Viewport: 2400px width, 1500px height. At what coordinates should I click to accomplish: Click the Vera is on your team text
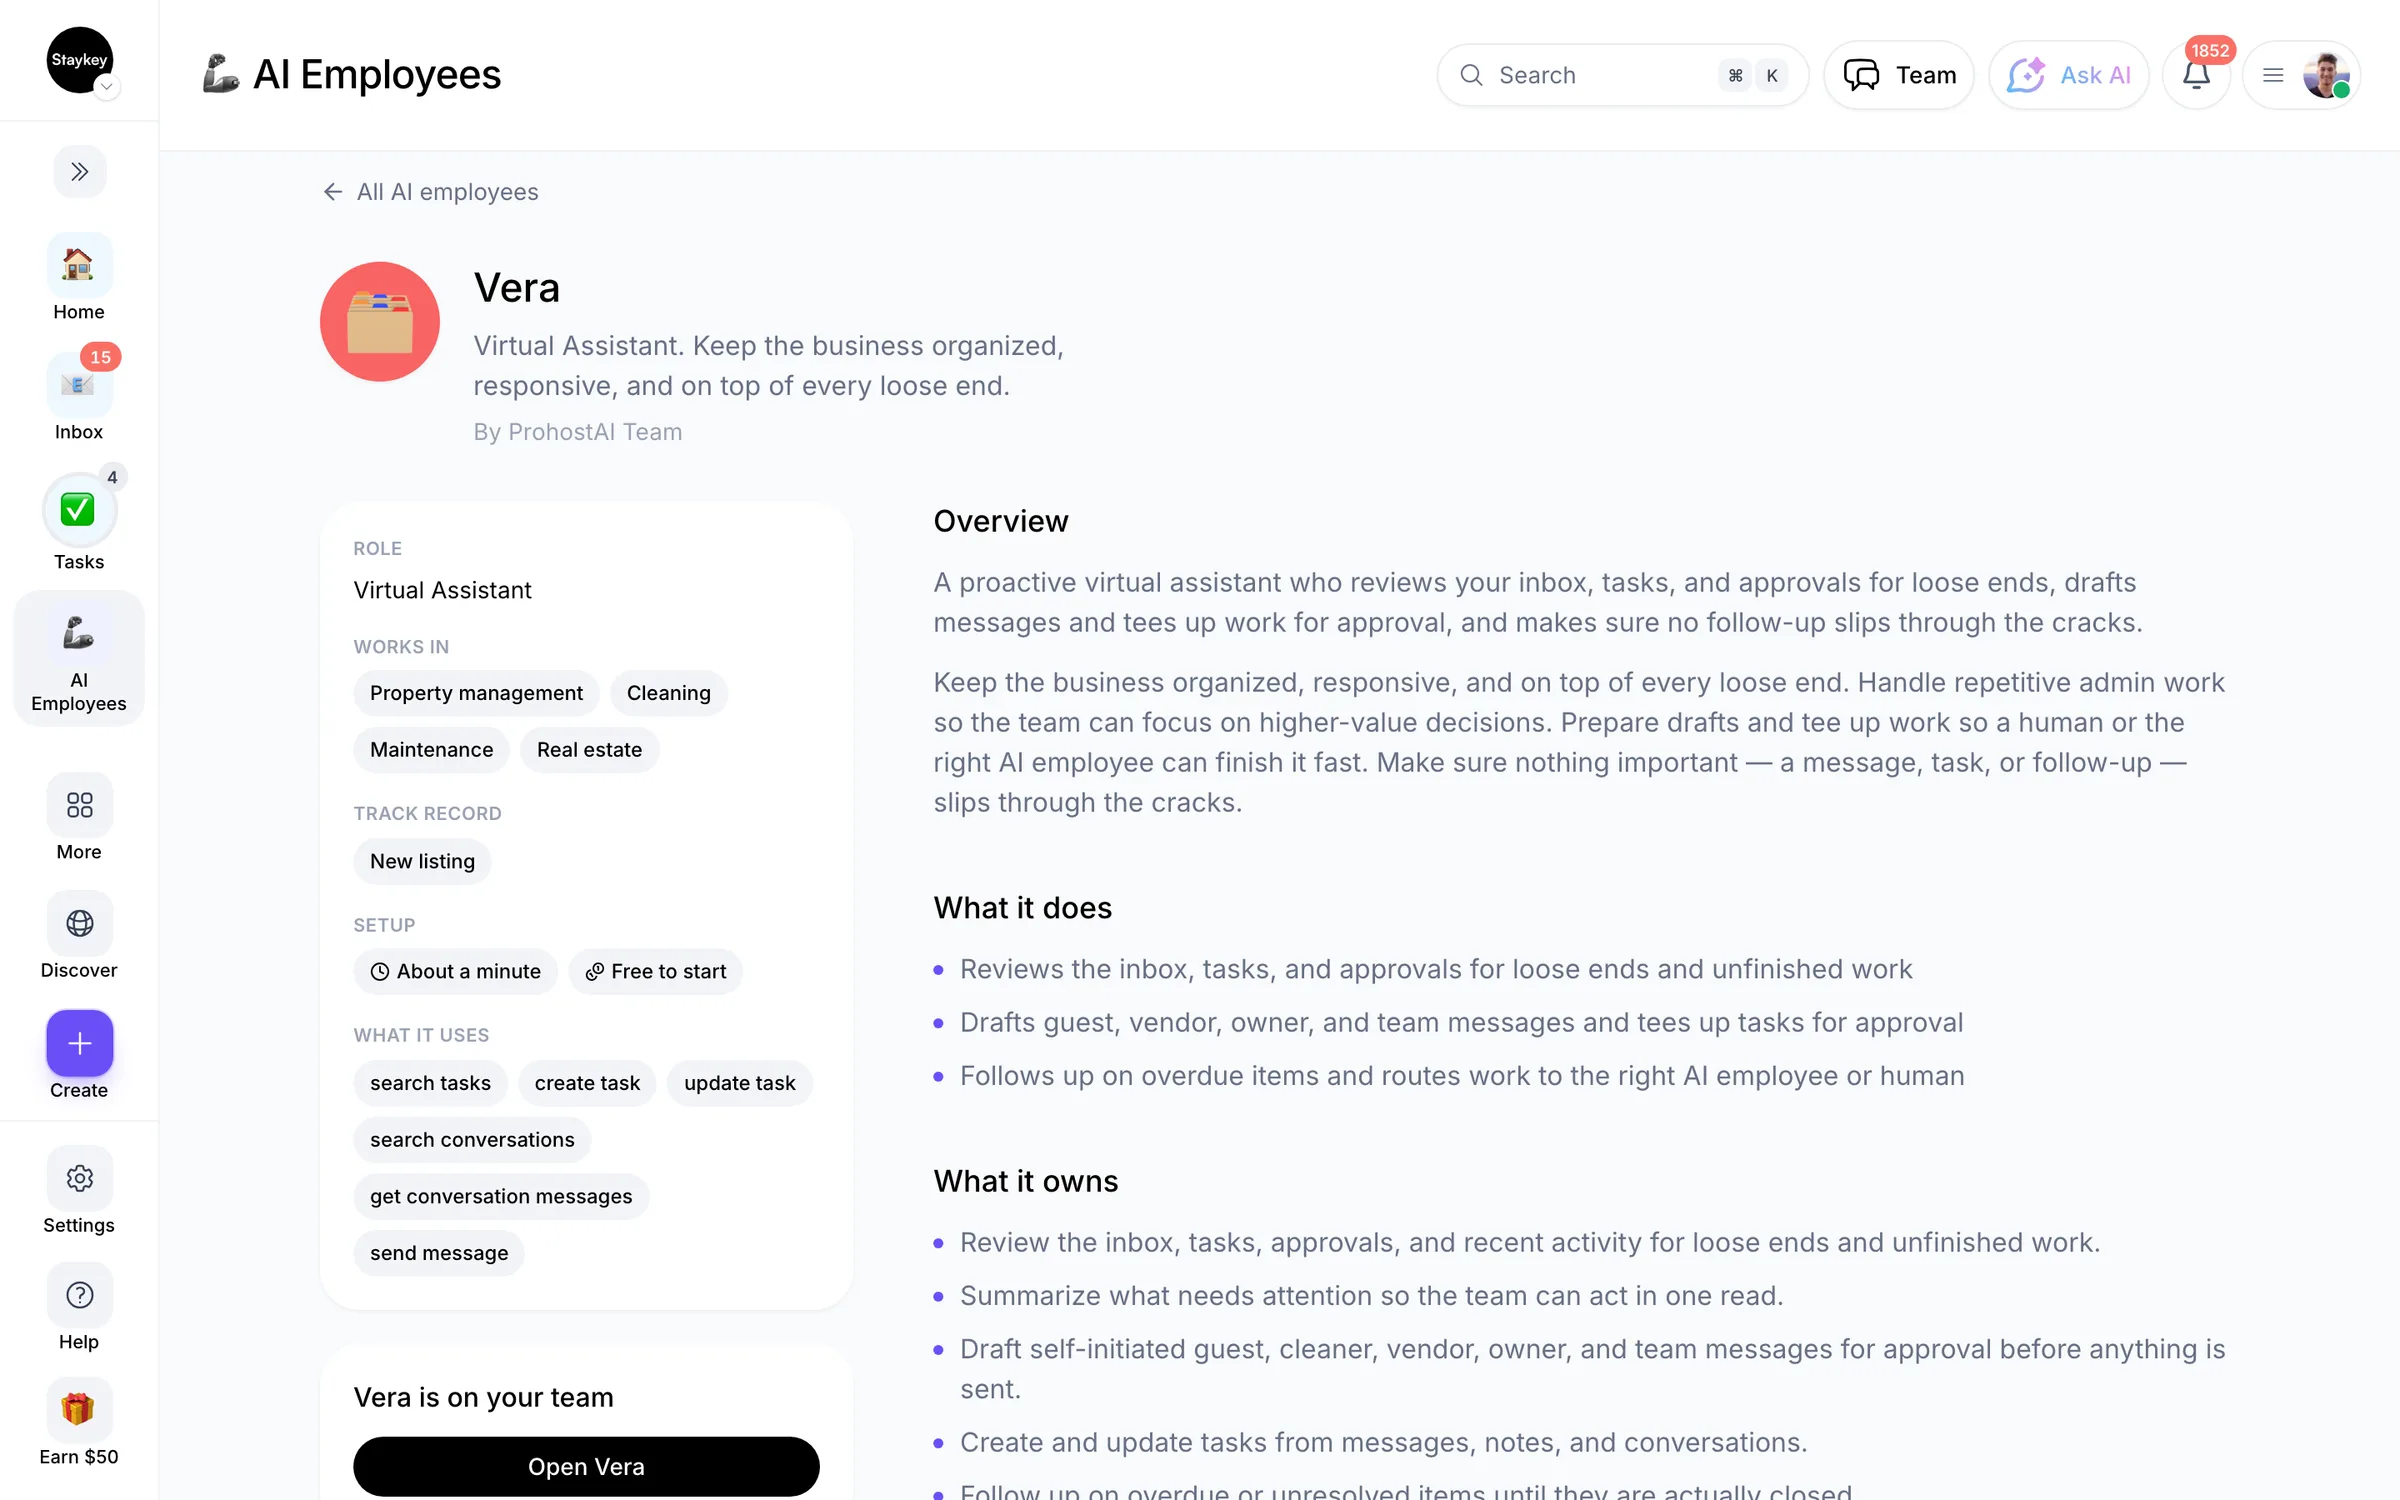coord(483,1398)
